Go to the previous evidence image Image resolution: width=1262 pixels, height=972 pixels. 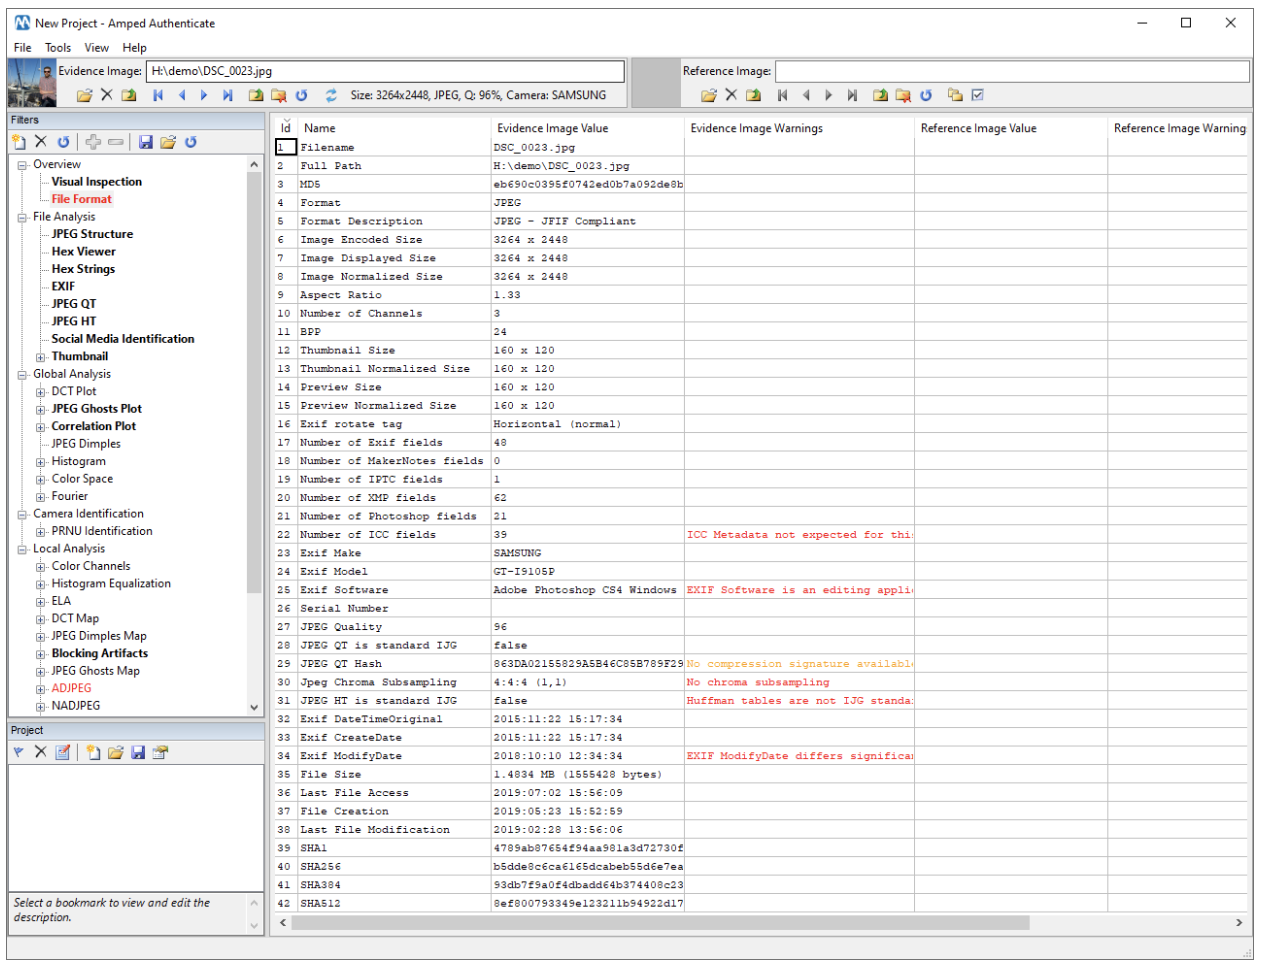coord(181,95)
